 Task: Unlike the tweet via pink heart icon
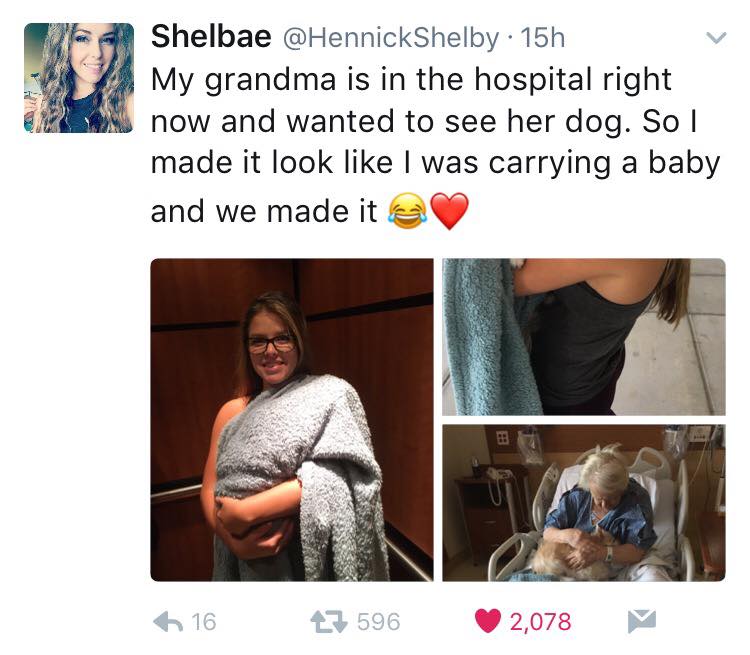click(x=488, y=621)
